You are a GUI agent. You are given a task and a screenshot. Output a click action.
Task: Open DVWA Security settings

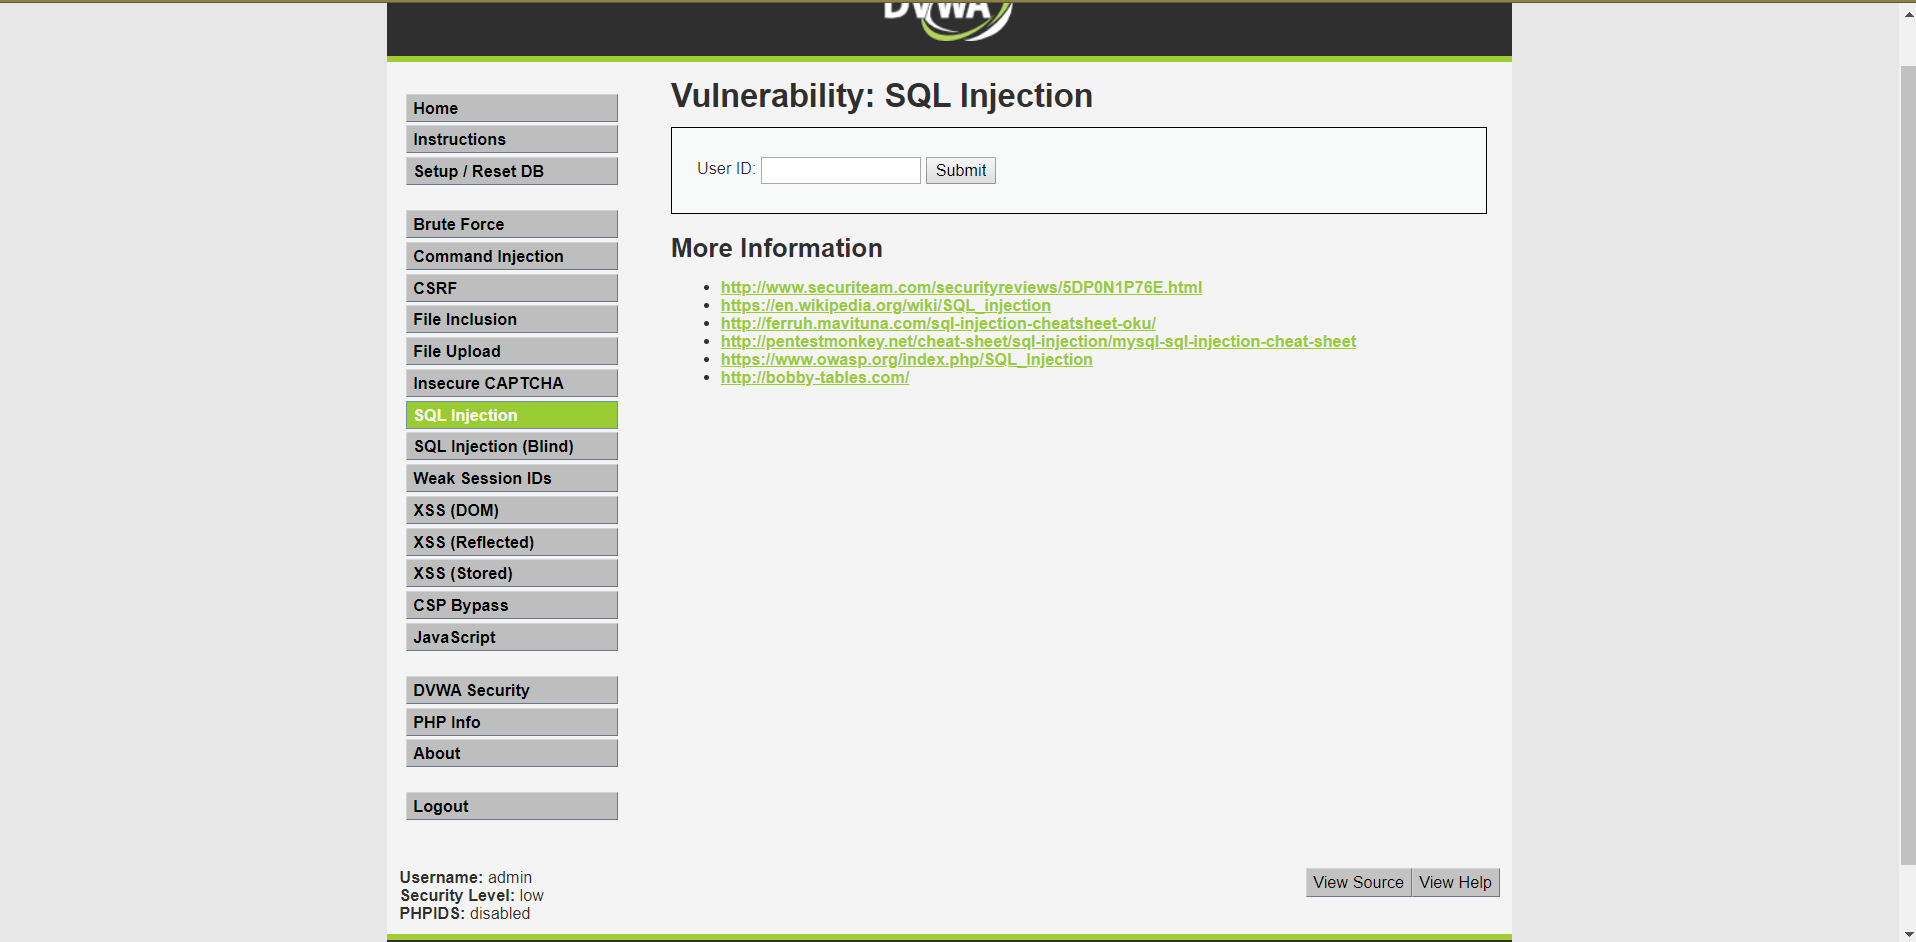pyautogui.click(x=512, y=690)
